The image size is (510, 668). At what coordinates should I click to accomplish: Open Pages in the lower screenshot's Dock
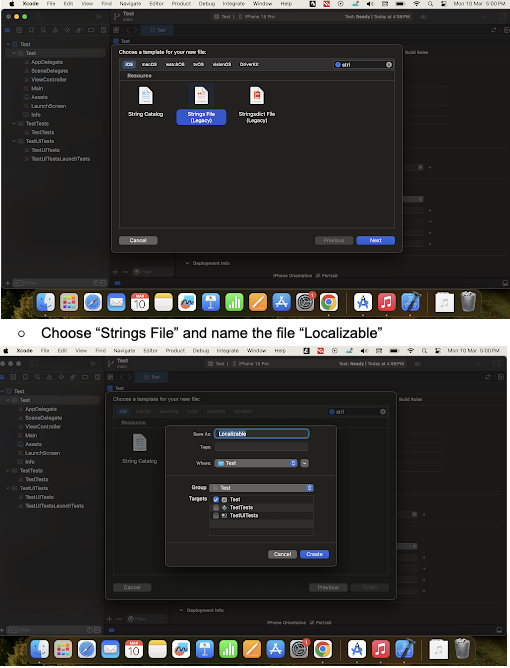(252, 649)
